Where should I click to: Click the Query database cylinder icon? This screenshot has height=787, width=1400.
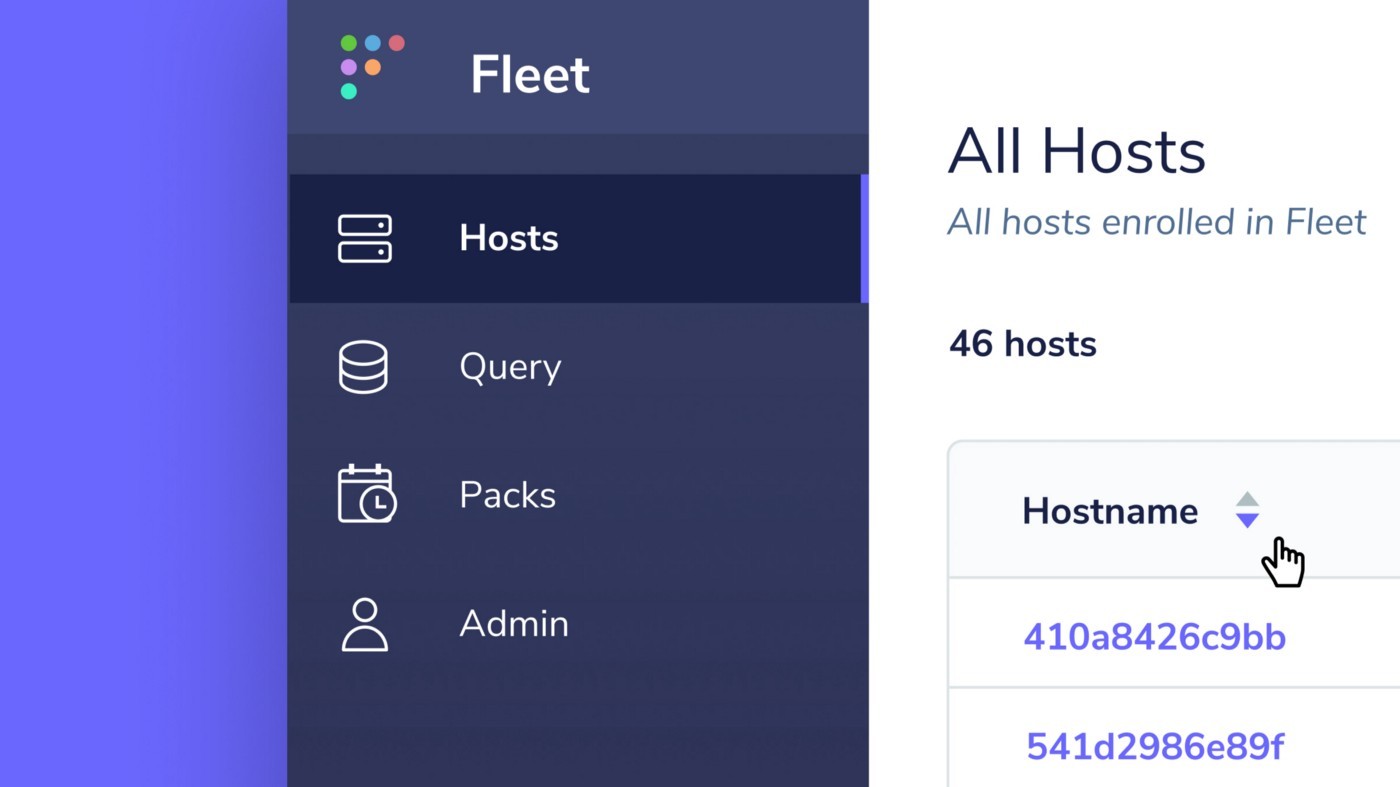(x=363, y=367)
